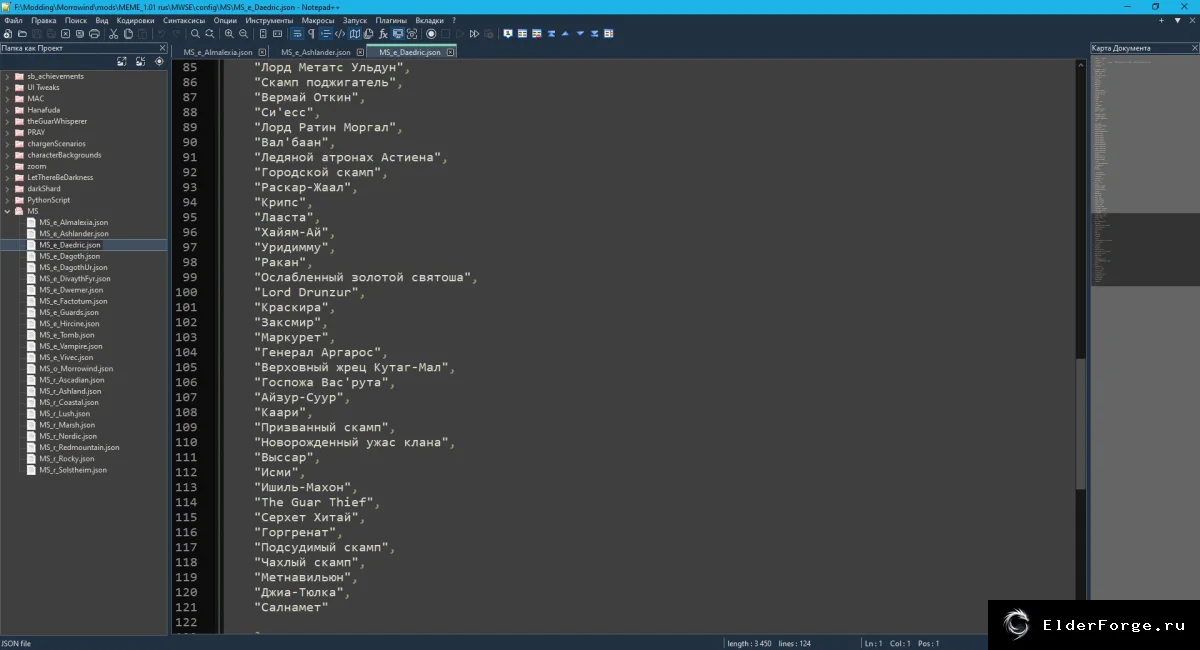Viewport: 1200px width, 650px height.
Task: Expand the sb_achievements folder
Action: point(7,76)
